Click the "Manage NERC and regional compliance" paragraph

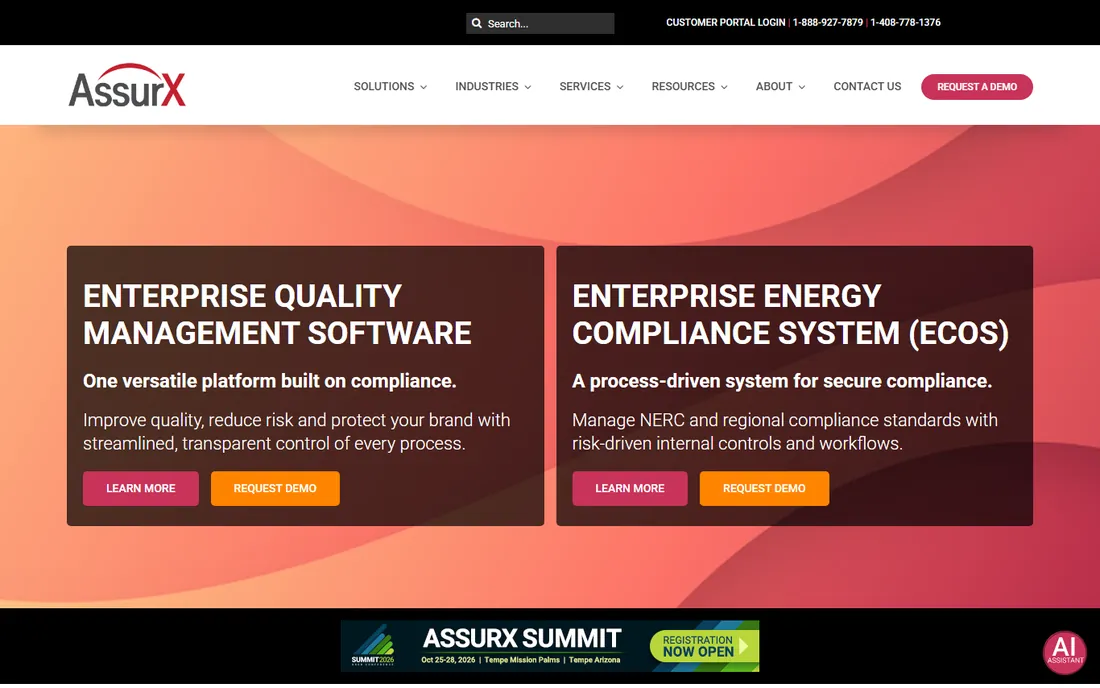pyautogui.click(x=784, y=431)
